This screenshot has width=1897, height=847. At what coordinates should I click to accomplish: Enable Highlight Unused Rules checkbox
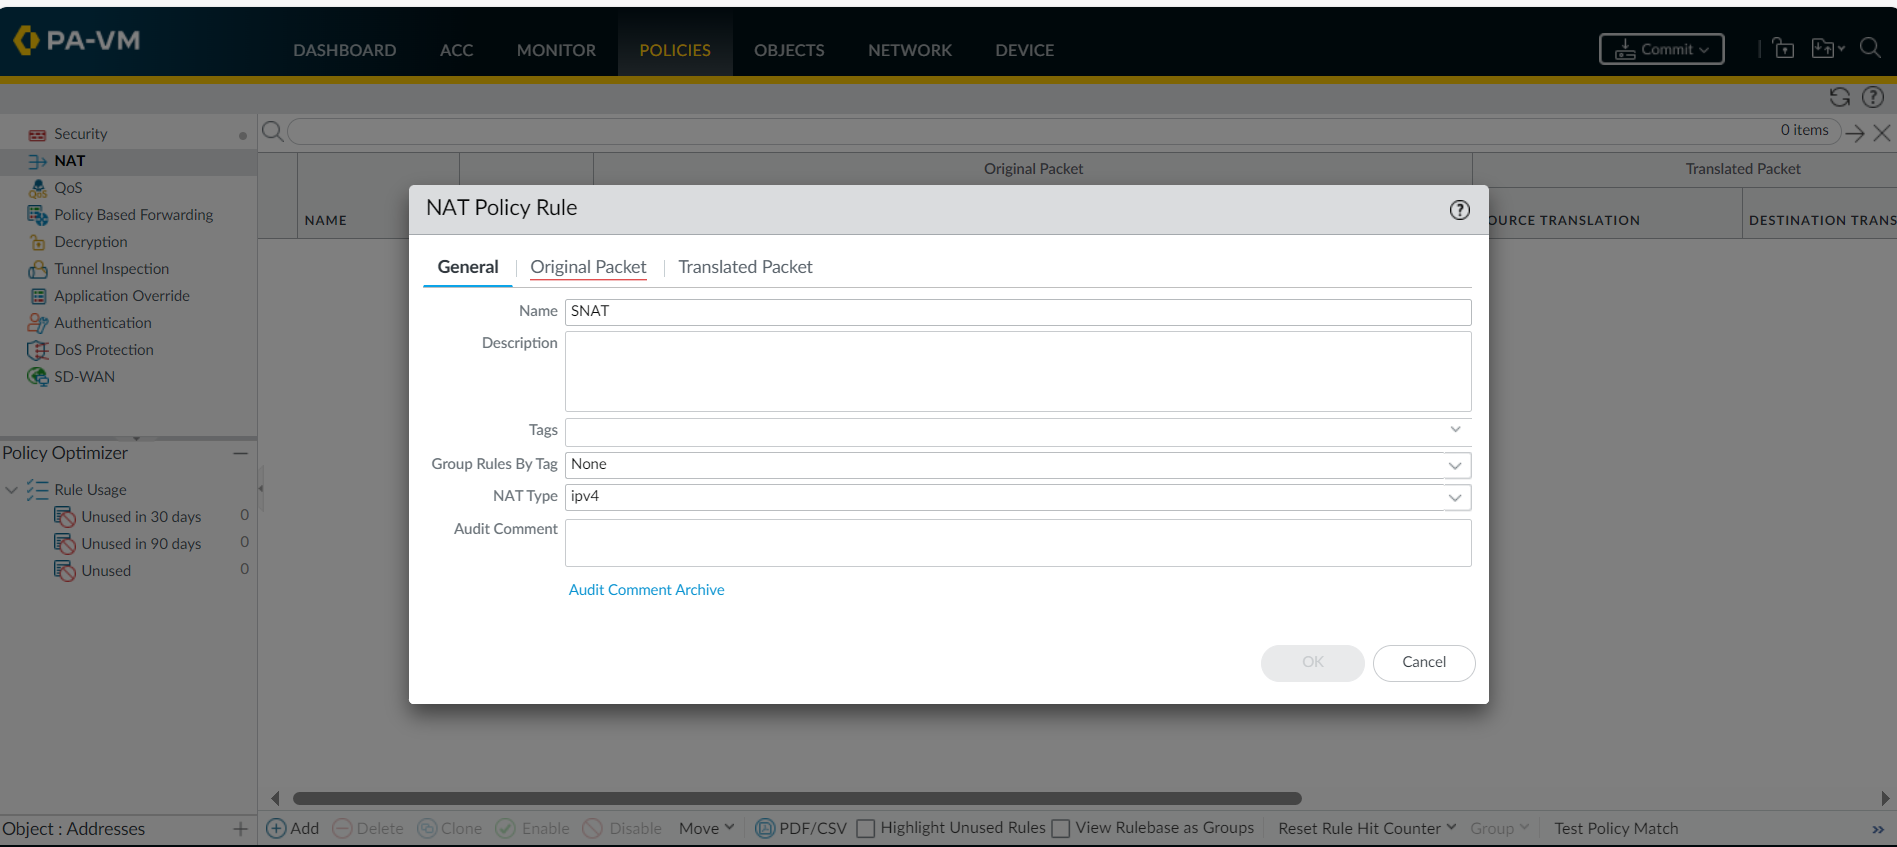[x=866, y=828]
